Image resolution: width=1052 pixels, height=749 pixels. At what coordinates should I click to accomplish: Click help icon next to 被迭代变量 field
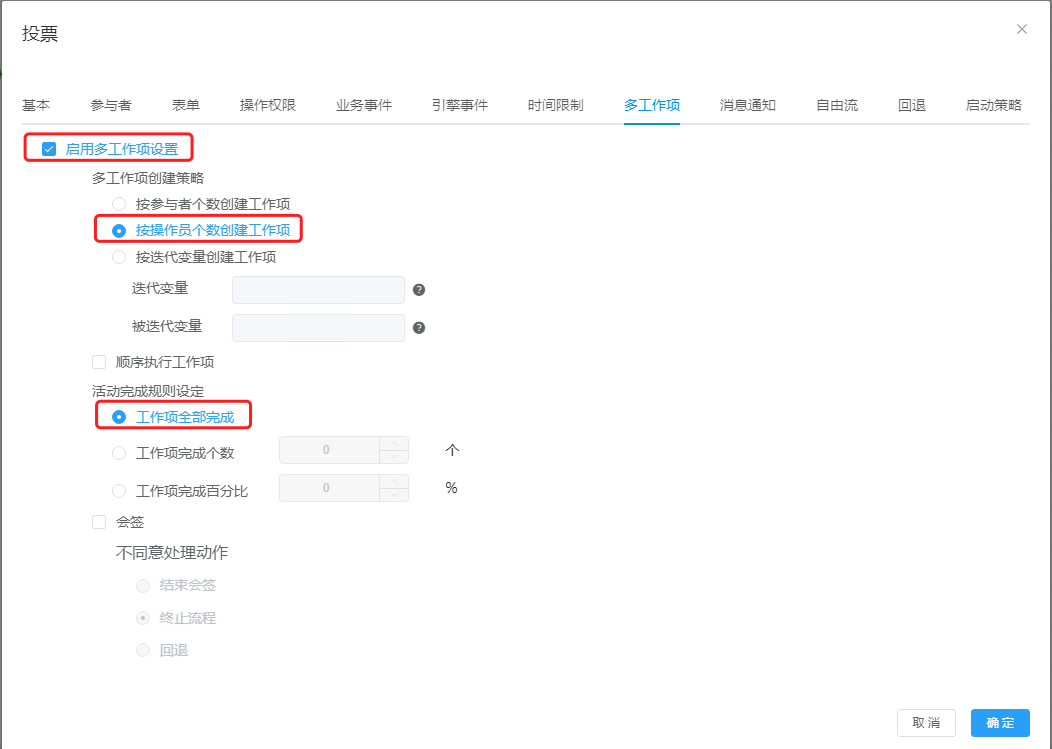(x=419, y=327)
